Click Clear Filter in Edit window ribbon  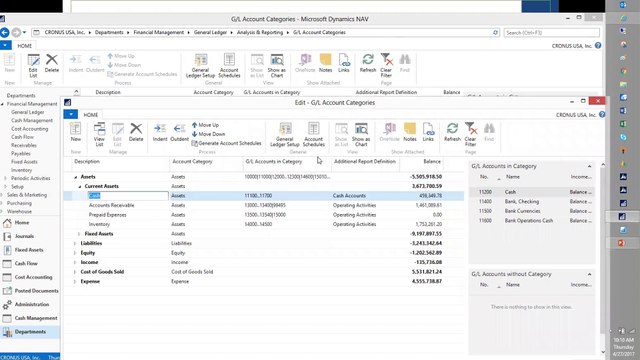[471, 134]
